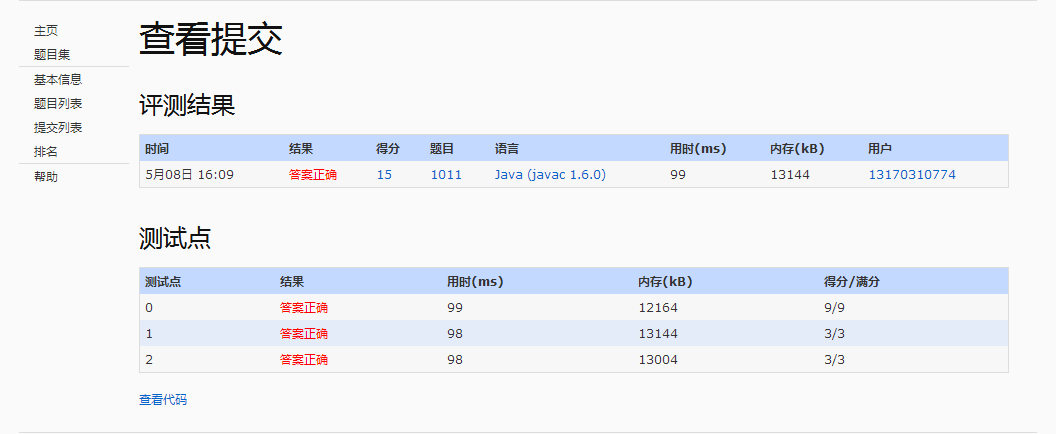Click 答案正确 in the test point 1 row
This screenshot has height=434, width=1056.
304,334
